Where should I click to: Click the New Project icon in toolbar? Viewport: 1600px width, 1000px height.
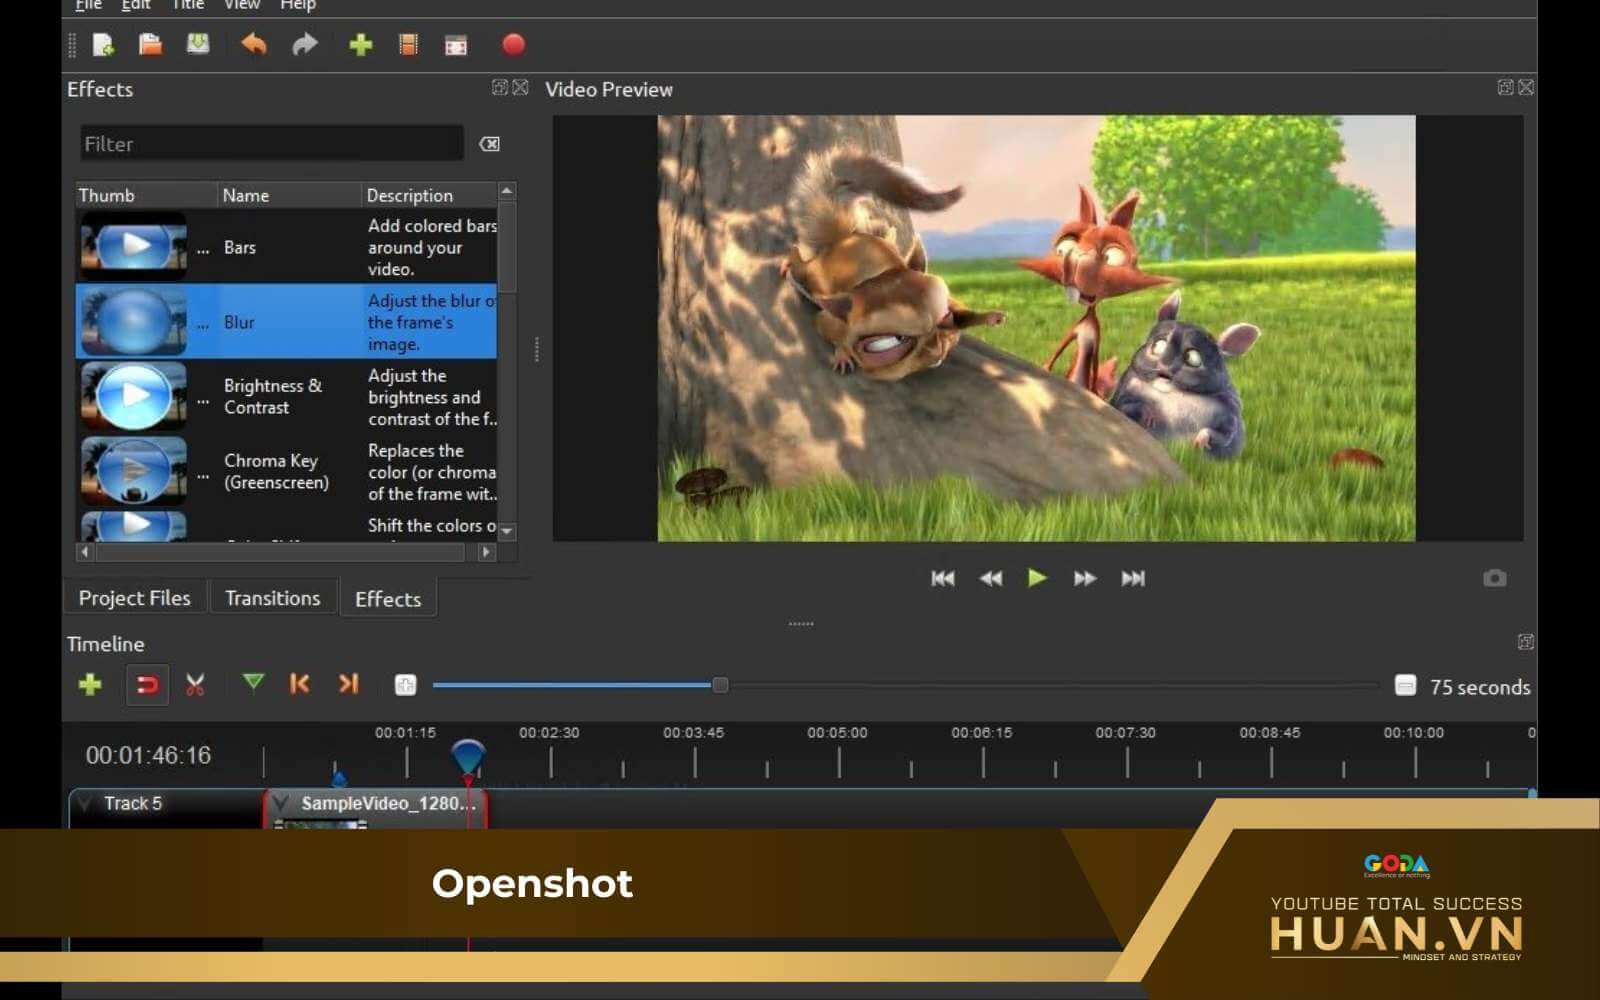click(x=103, y=45)
